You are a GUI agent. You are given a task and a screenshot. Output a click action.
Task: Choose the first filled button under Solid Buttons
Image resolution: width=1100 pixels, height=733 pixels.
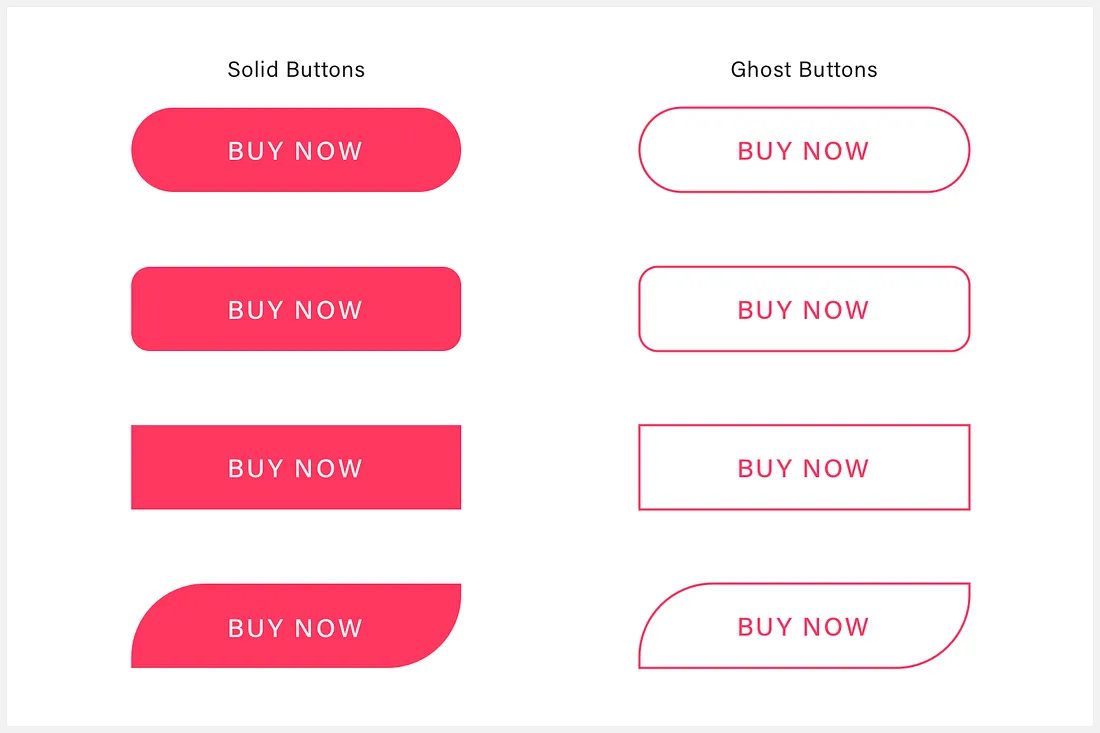tap(296, 149)
